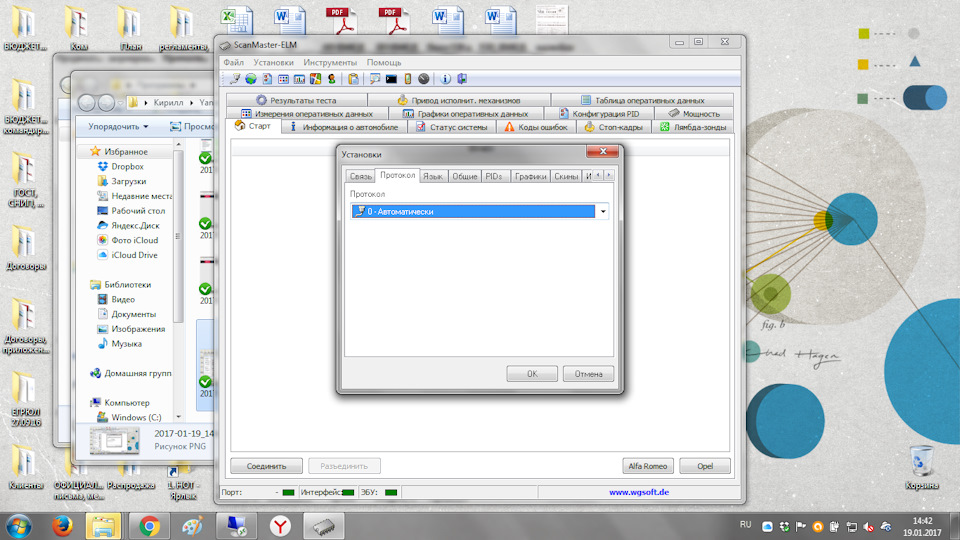Image resolution: width=960 pixels, height=540 pixels.
Task: Open the Упорядочить dropdown in Explorer
Action: coord(118,127)
